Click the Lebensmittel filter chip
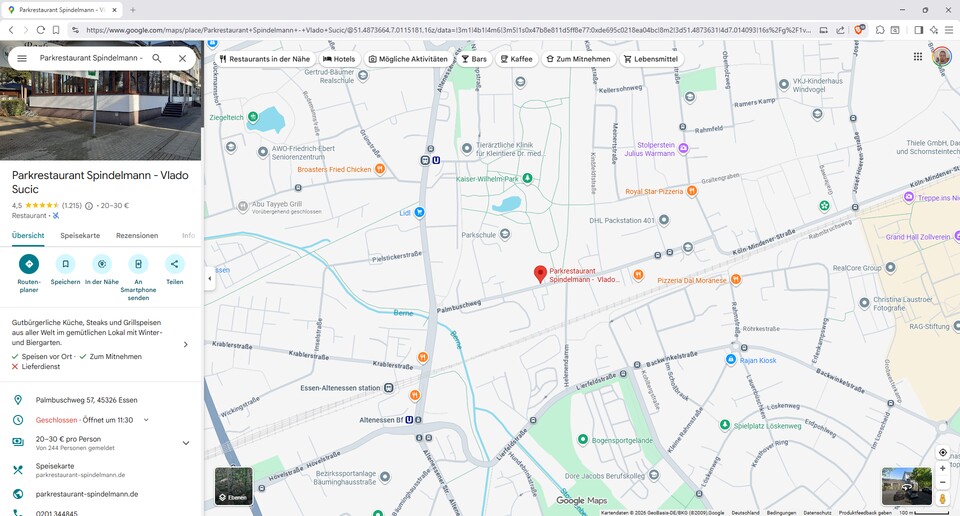The height and width of the screenshot is (516, 960). pos(650,59)
